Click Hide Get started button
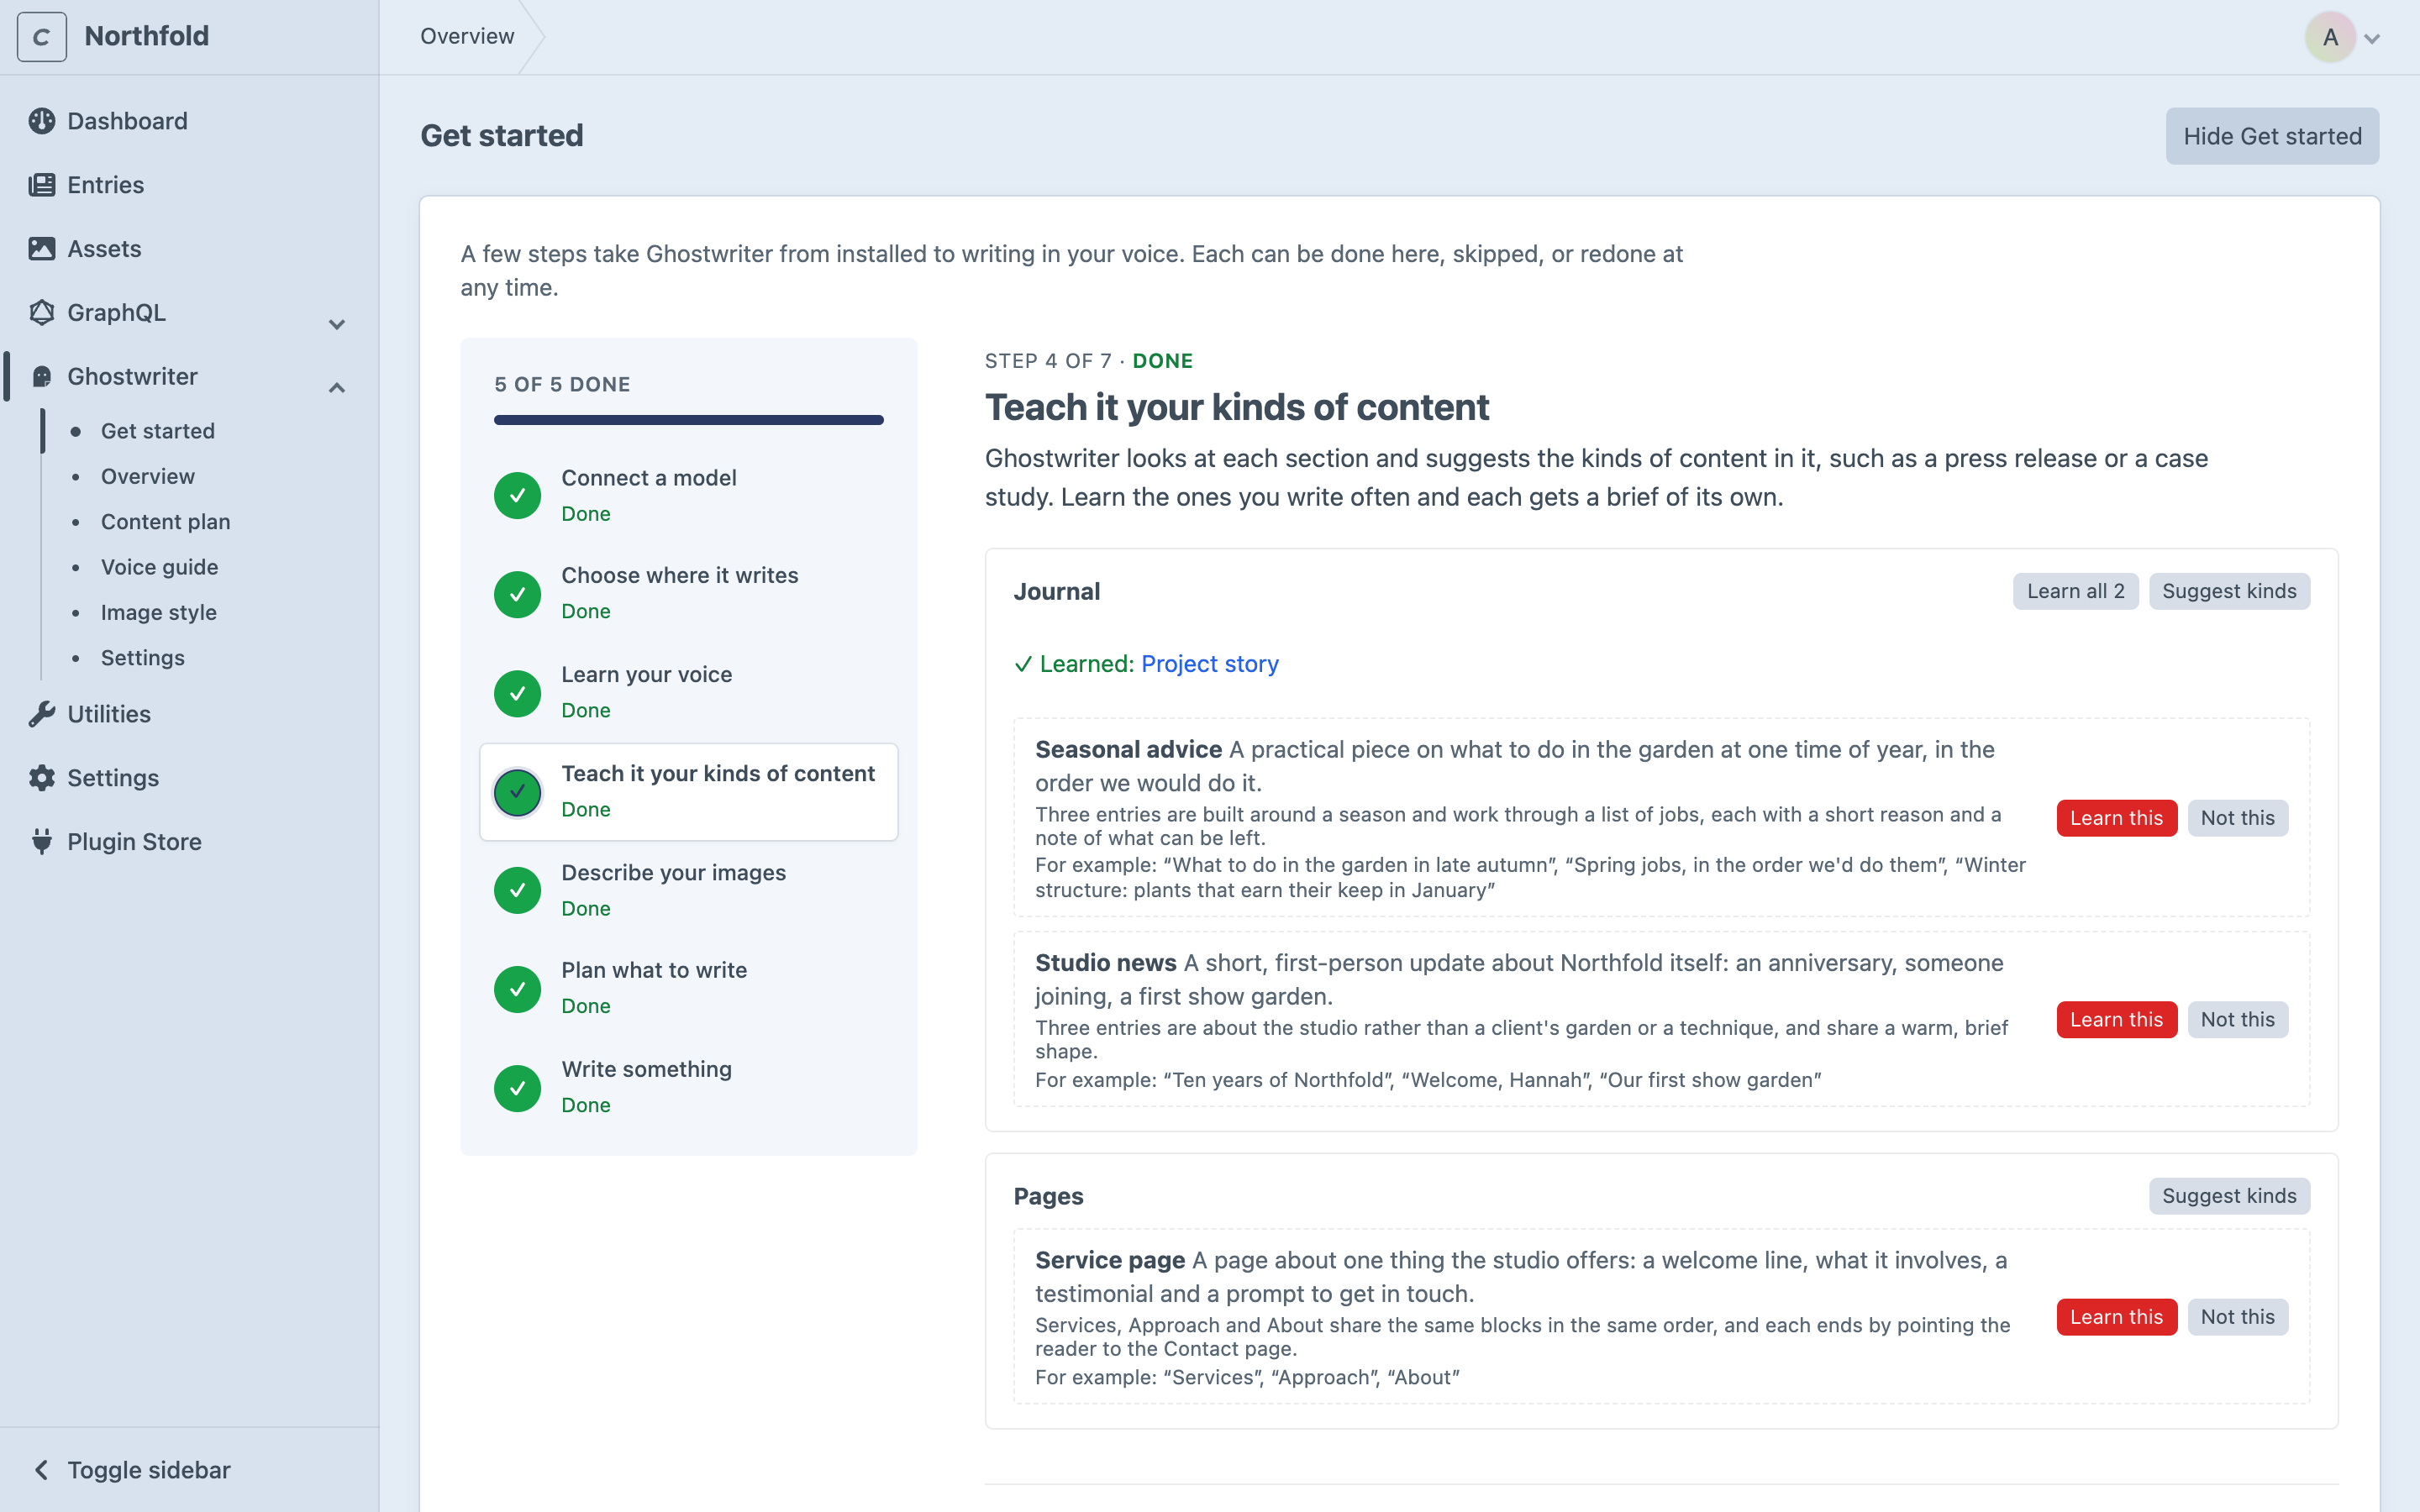 (2272, 136)
